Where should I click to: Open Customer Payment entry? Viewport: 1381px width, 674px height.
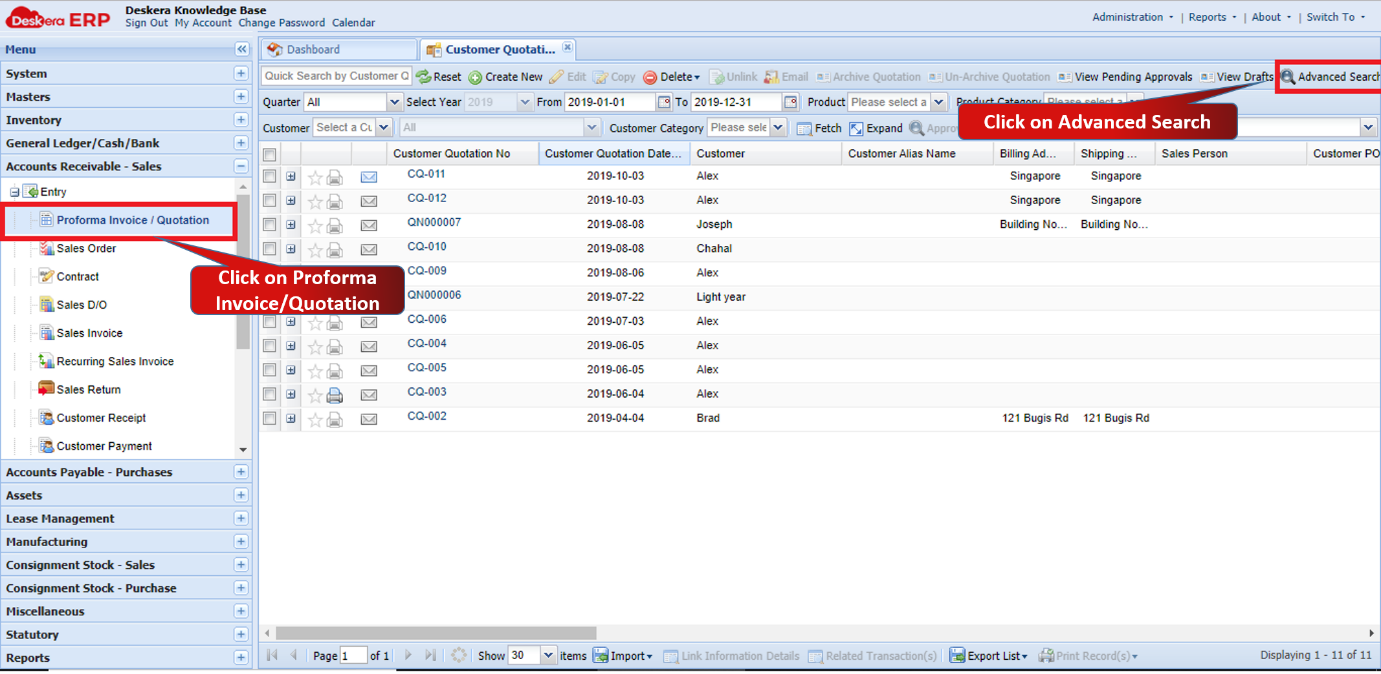click(104, 446)
